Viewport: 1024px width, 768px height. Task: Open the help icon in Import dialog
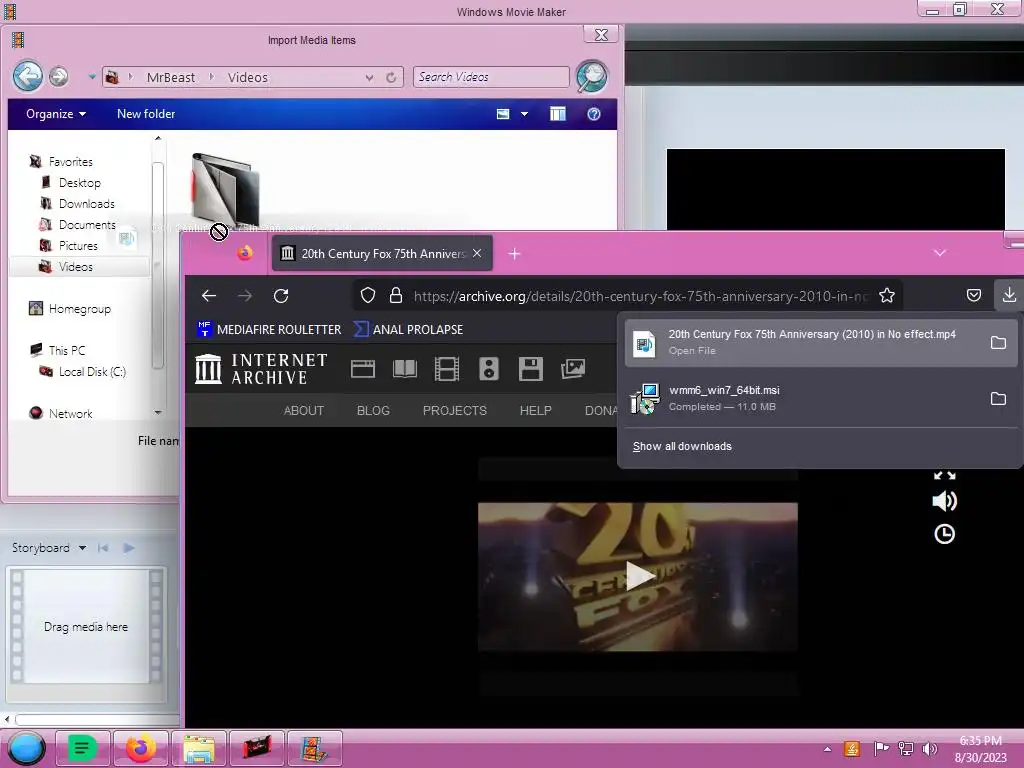pyautogui.click(x=594, y=114)
